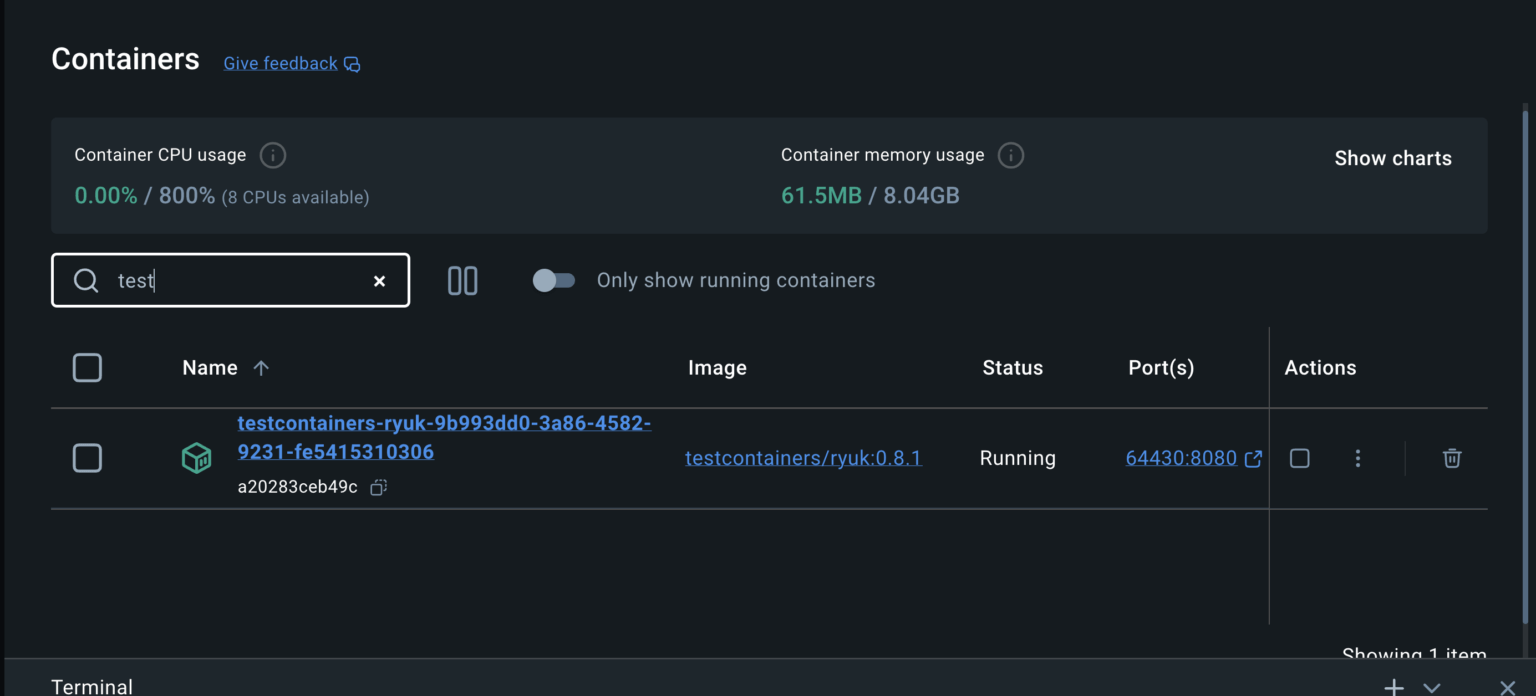Screen dimensions: 1536x696
Task: Open the Terminal panel tab
Action: tap(92, 686)
